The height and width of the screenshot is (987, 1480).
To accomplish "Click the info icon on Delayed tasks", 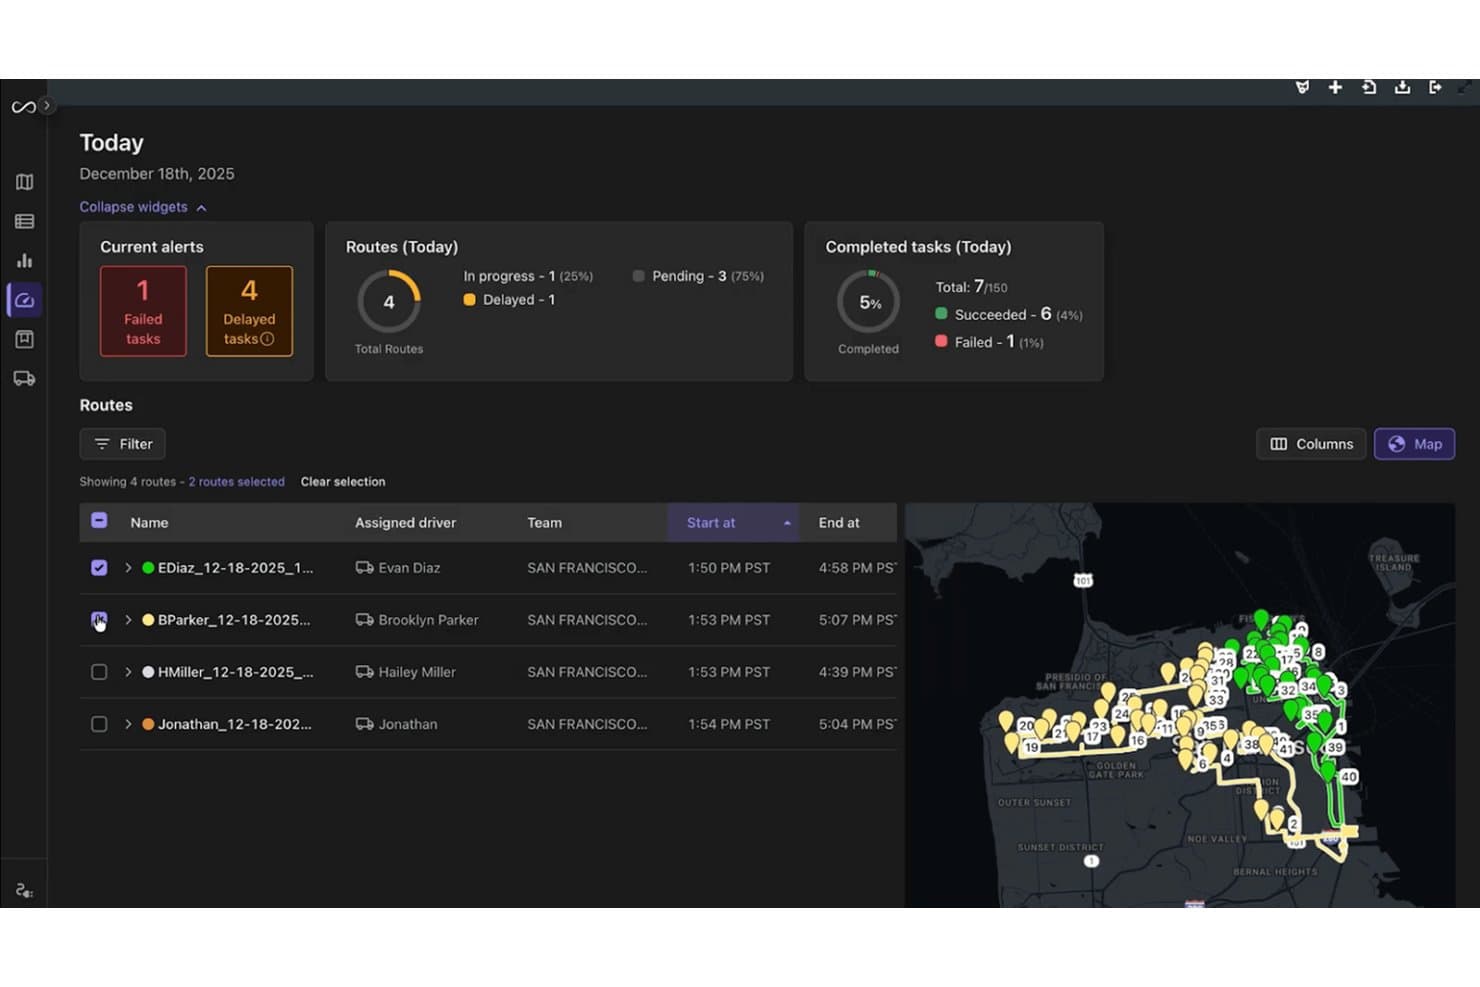I will coord(267,339).
